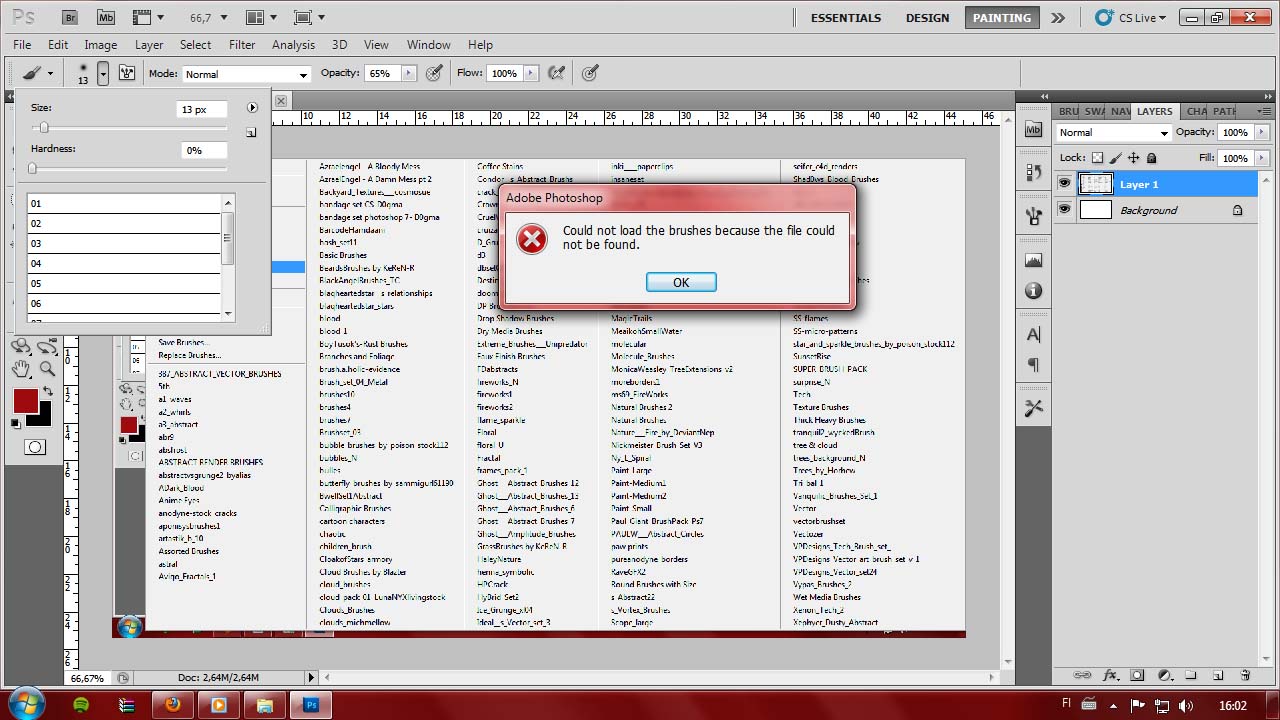Open the Brush panel toggle icon

[x=127, y=73]
